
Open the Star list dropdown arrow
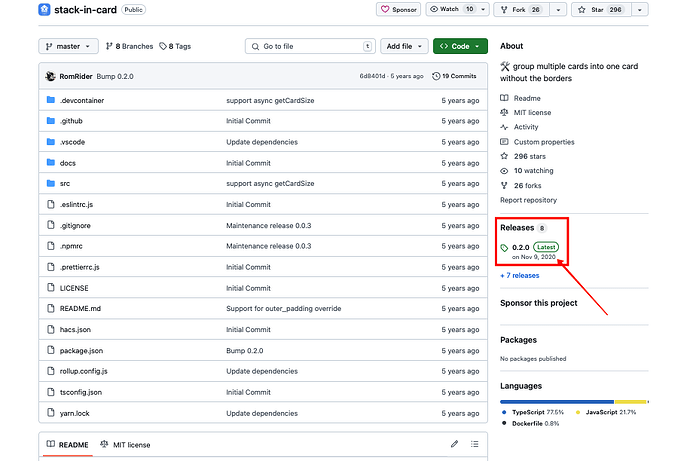pyautogui.click(x=639, y=9)
